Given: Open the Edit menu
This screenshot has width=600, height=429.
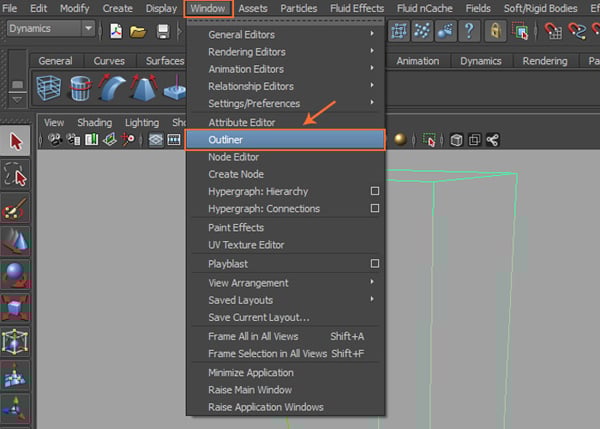Looking at the screenshot, I should coord(39,8).
